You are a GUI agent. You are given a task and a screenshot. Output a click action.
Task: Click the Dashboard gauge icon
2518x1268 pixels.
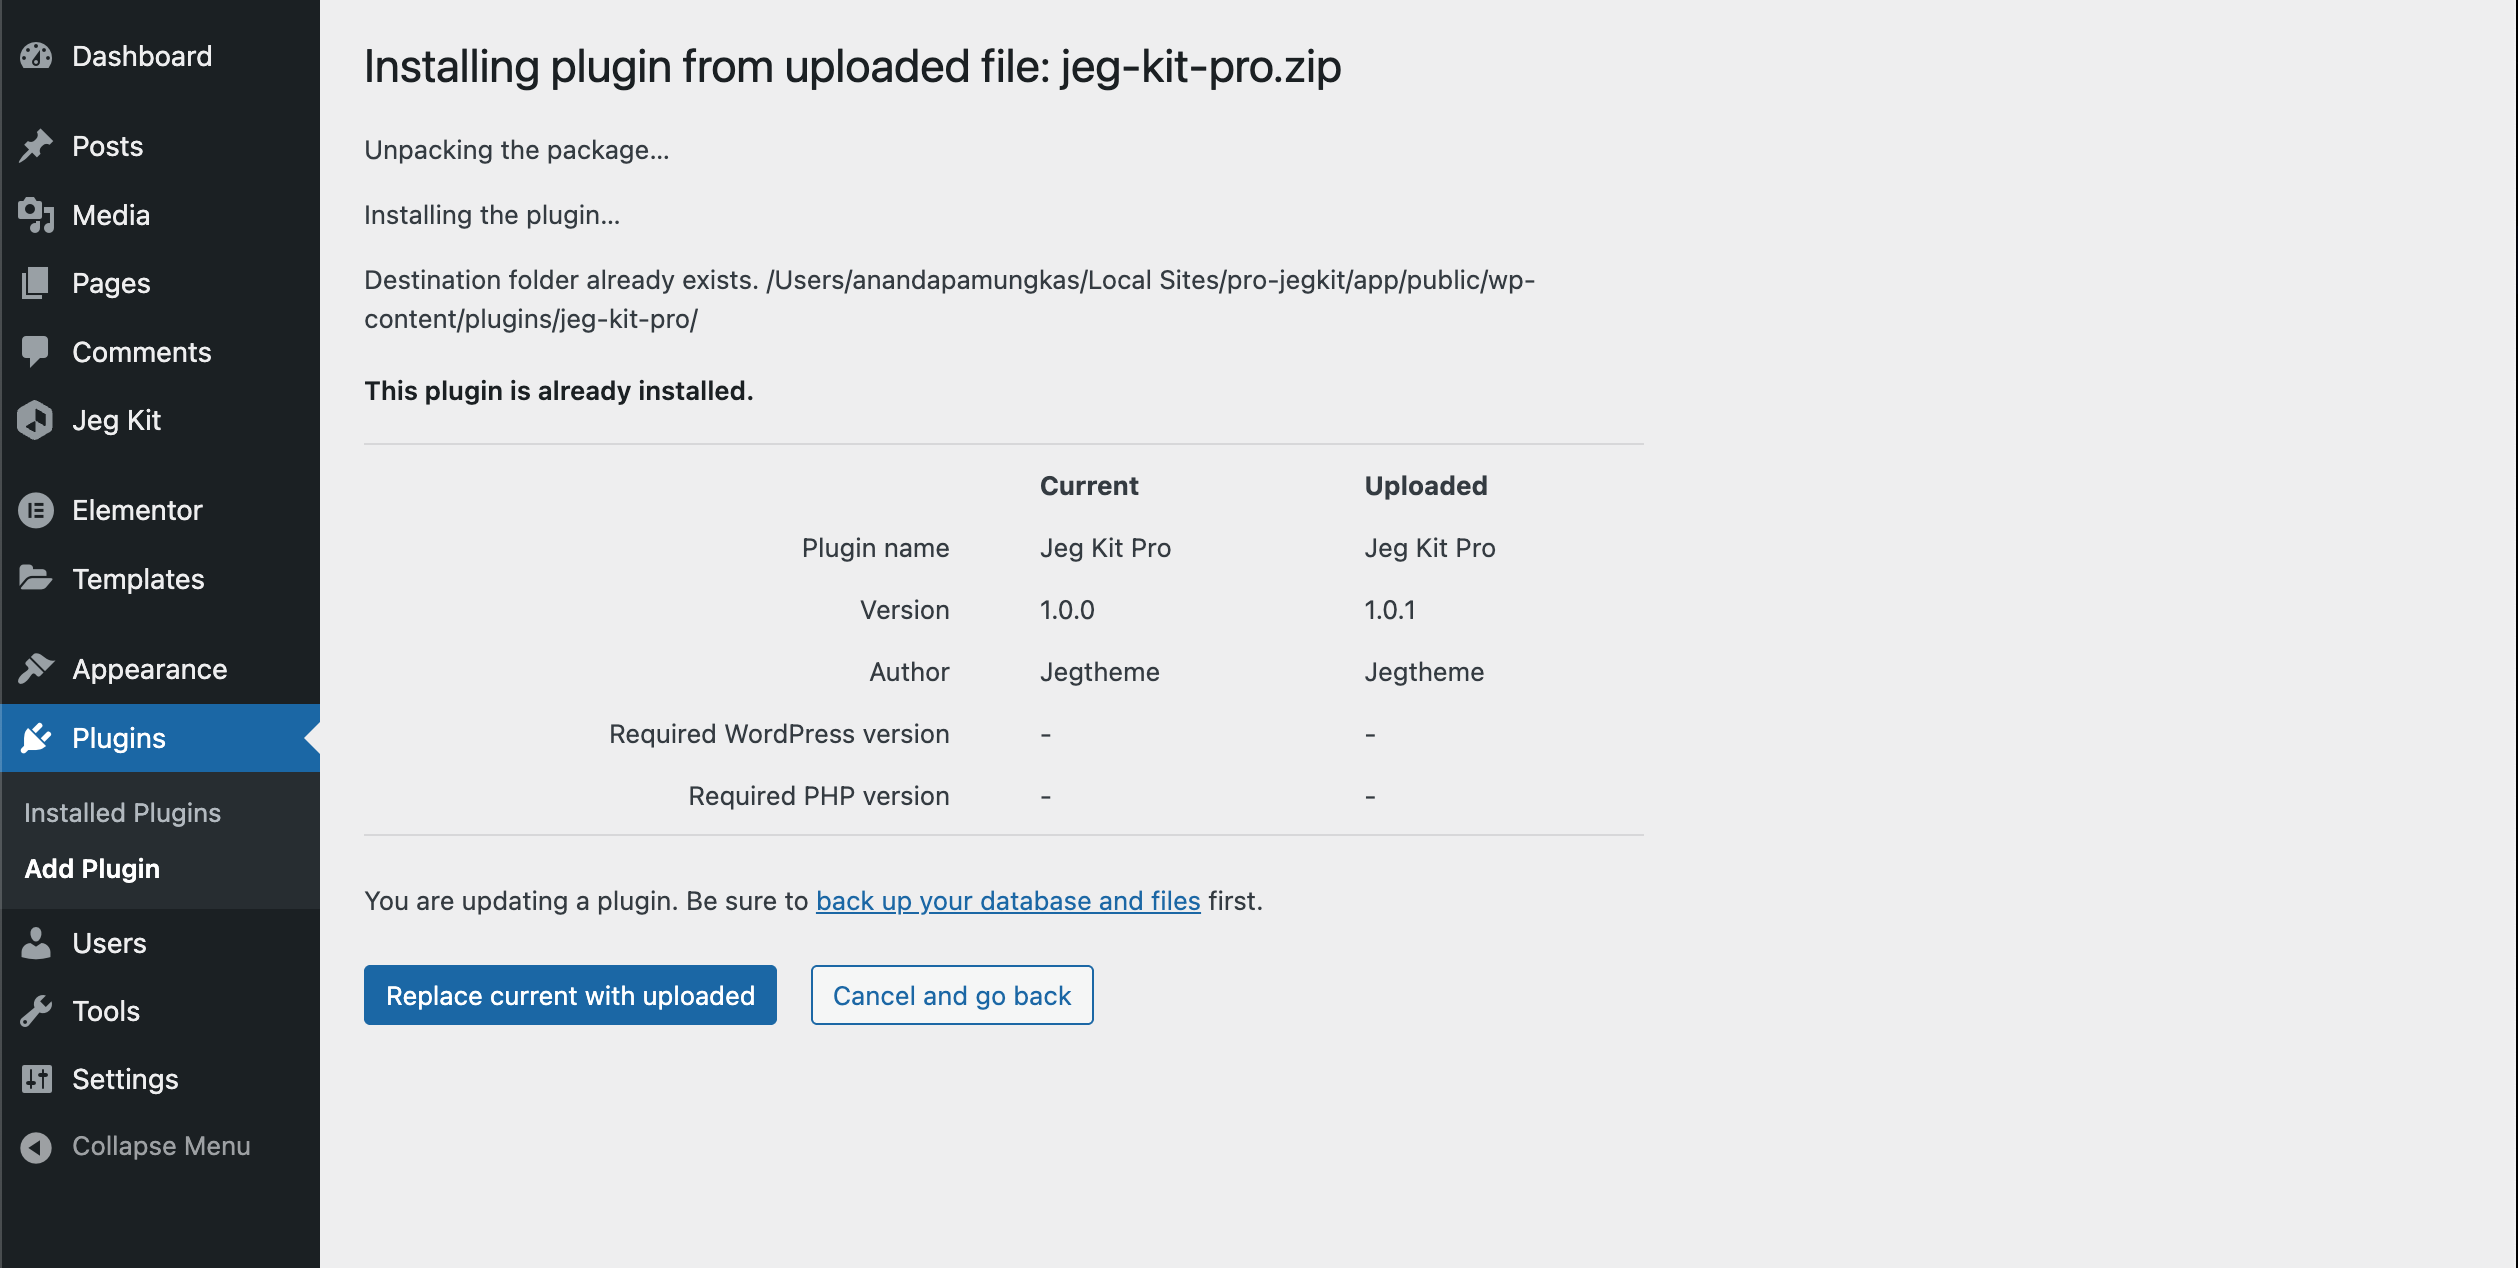click(36, 56)
